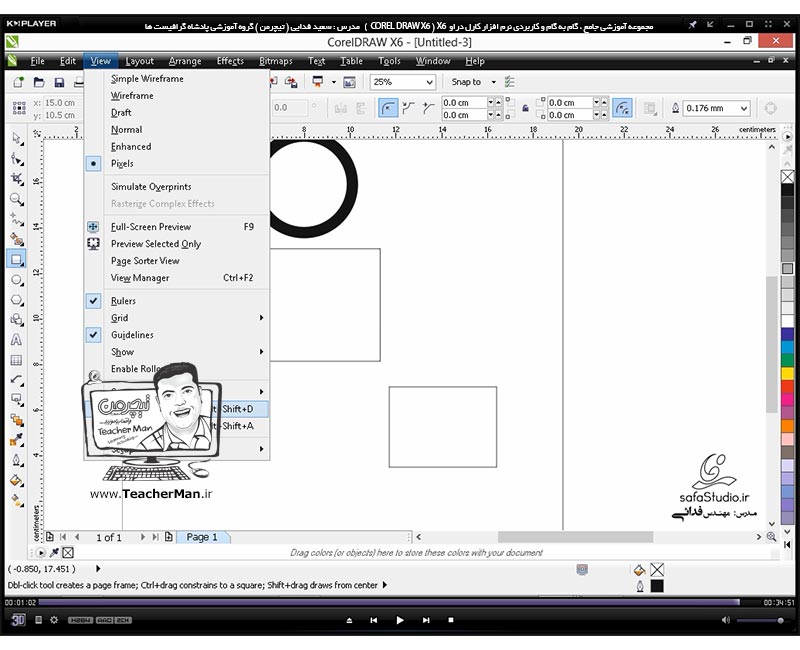Select the Interactive Fill tool
The image size is (800, 650).
tap(17, 501)
